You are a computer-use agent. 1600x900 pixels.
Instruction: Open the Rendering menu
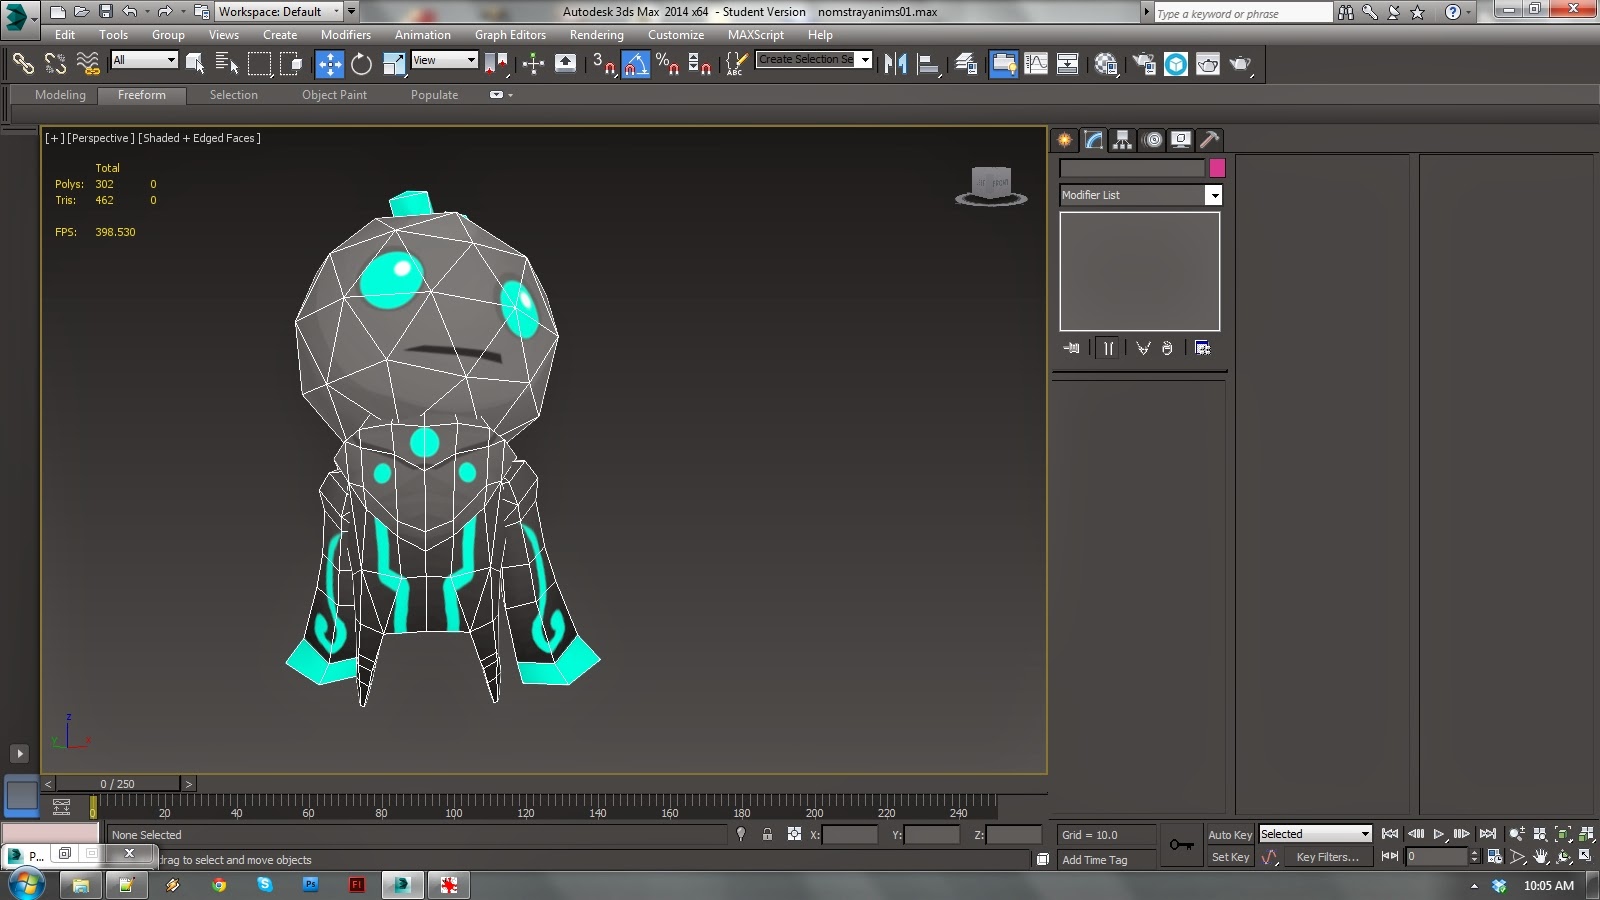[596, 34]
